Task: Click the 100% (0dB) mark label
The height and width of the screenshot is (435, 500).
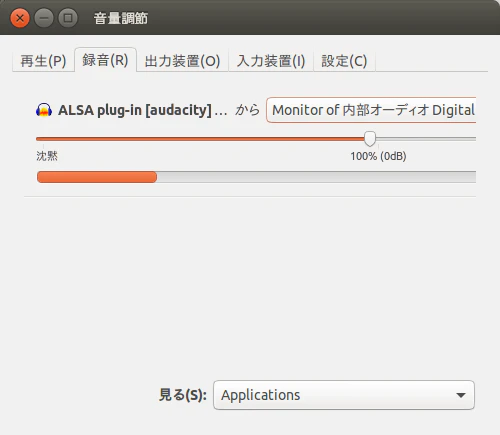Action: (x=378, y=156)
